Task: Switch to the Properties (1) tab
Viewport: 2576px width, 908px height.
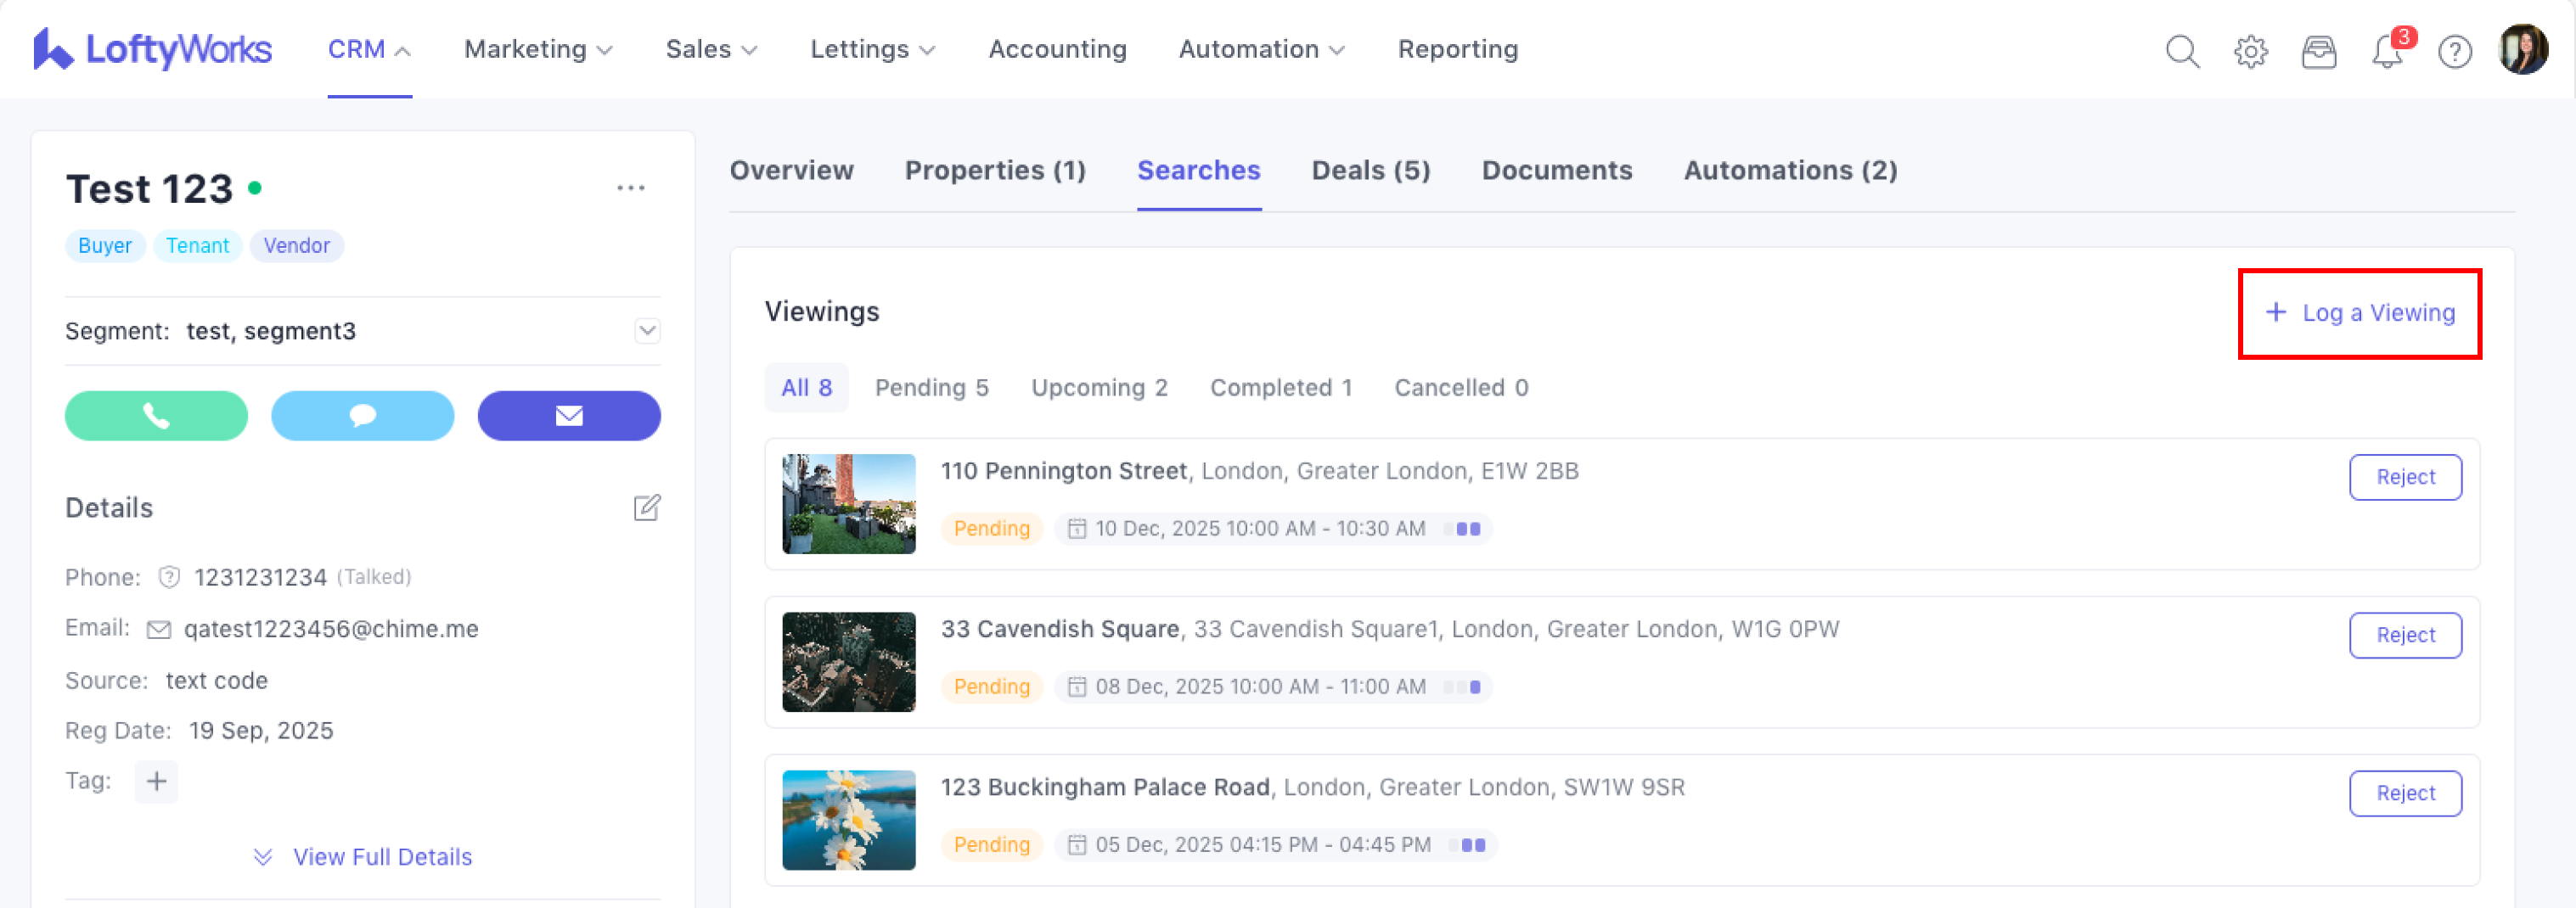Action: click(994, 170)
